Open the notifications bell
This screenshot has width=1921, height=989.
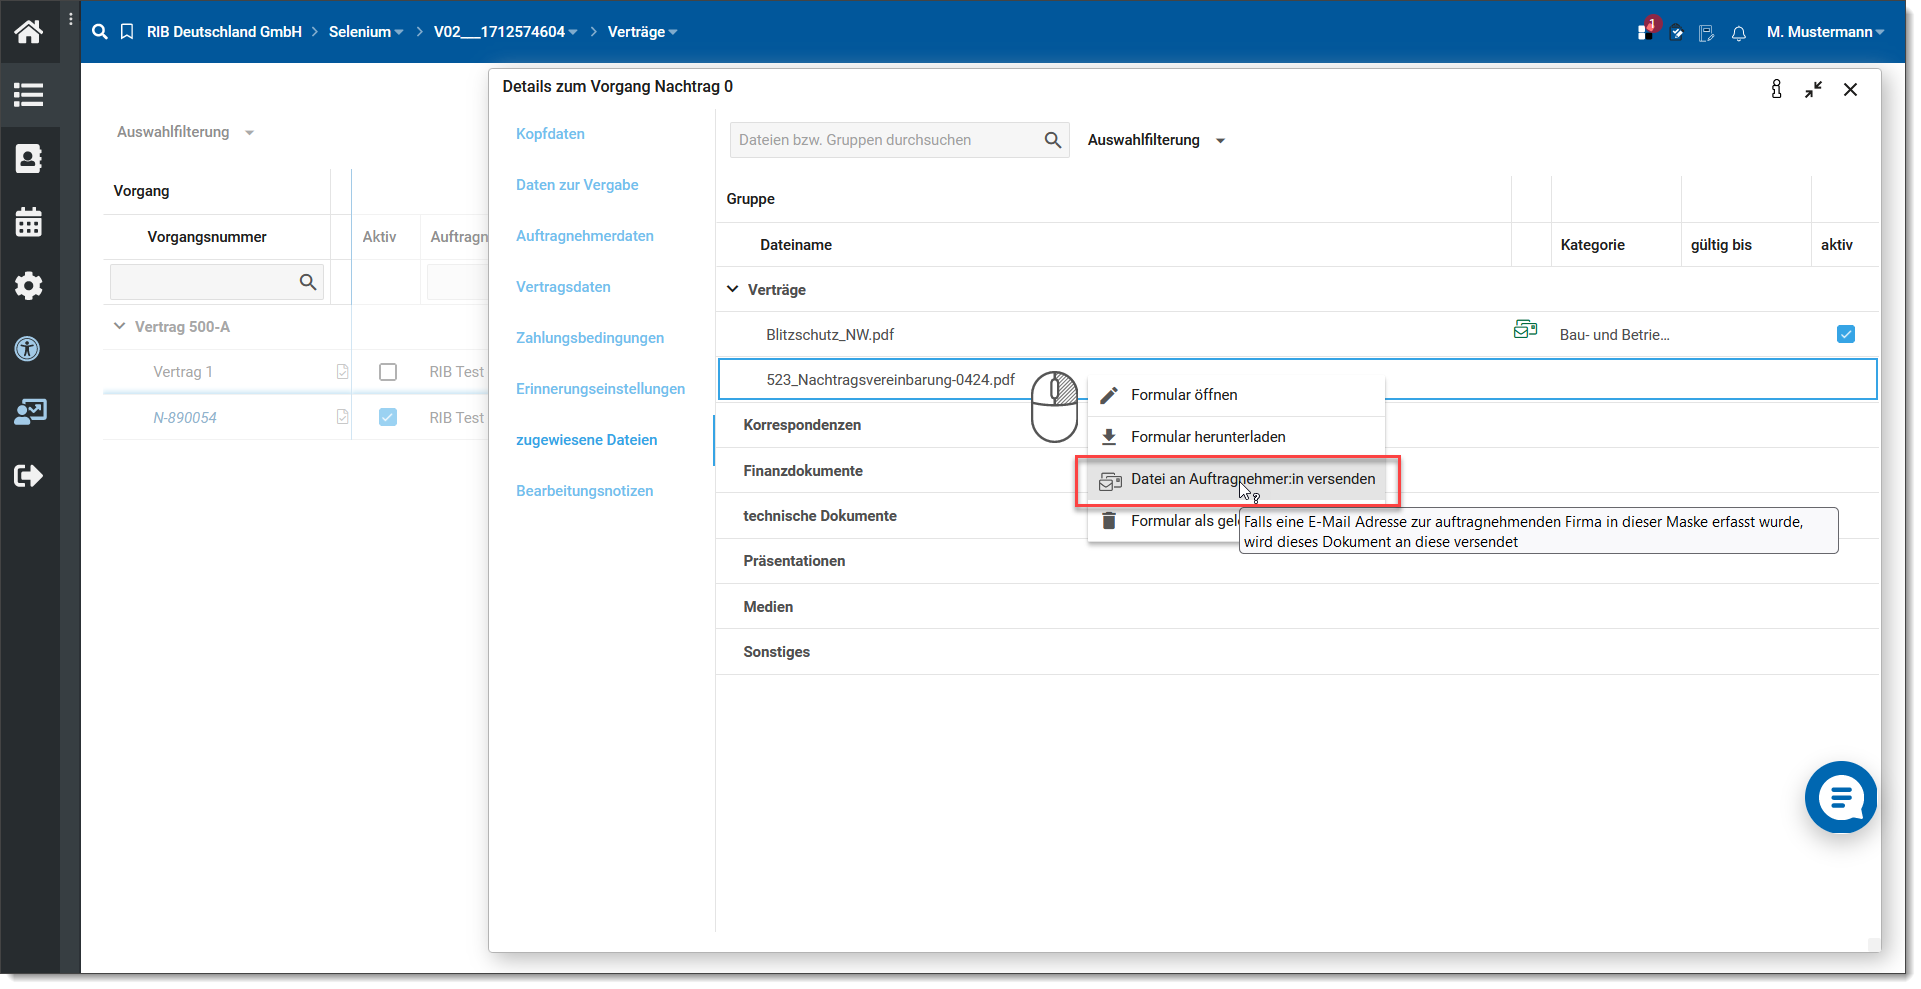tap(1739, 33)
